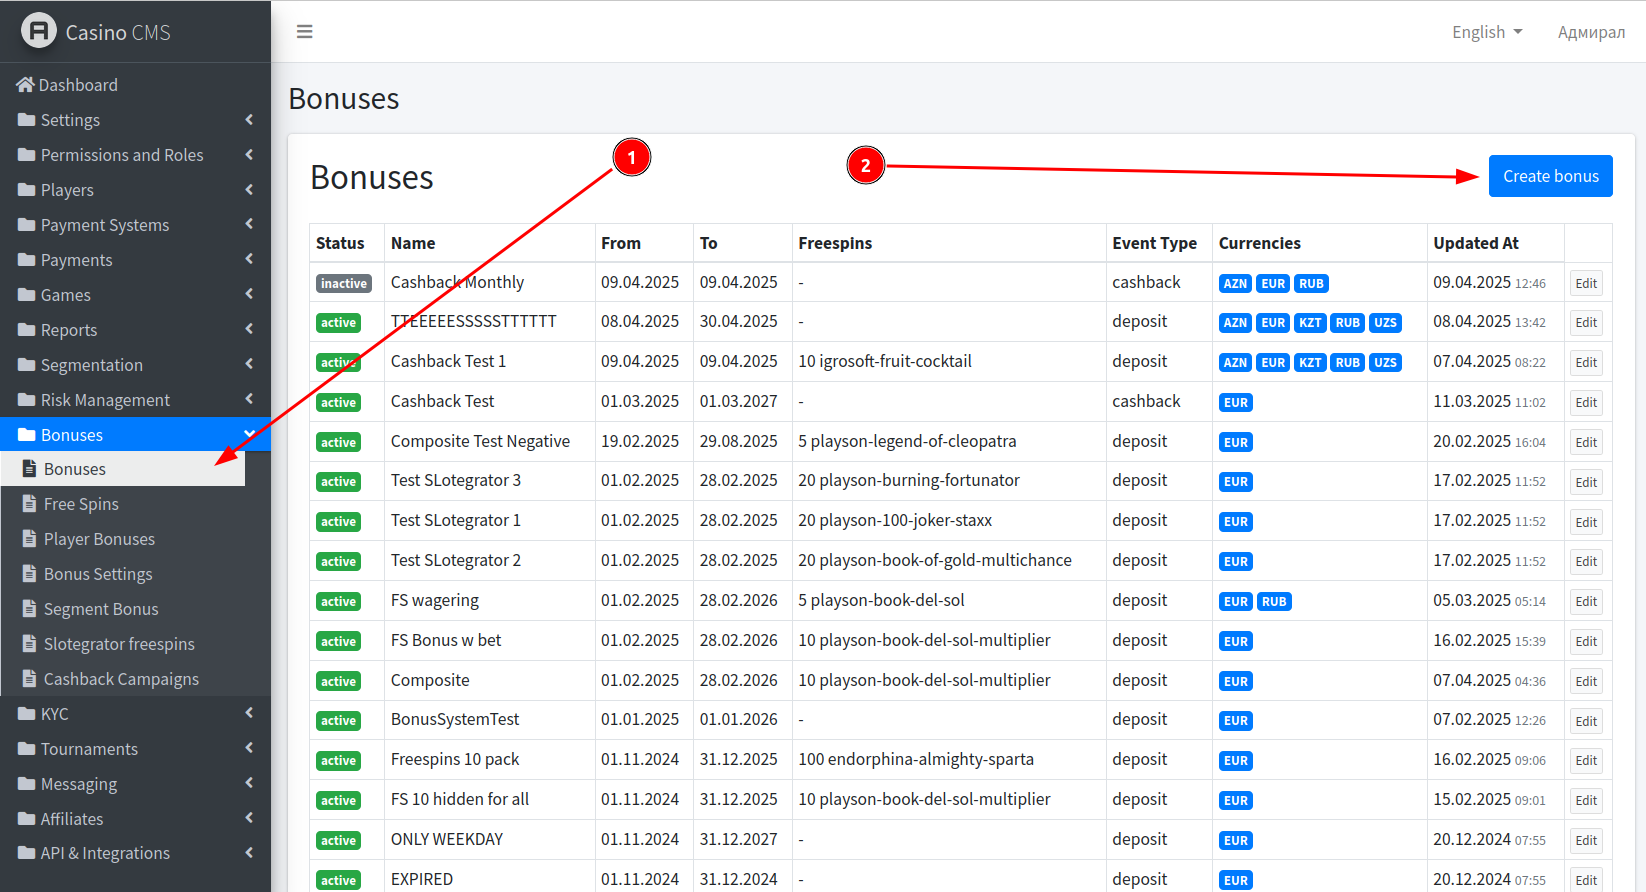Click the Адмирал user name link
Viewport: 1646px width, 892px height.
1591,32
